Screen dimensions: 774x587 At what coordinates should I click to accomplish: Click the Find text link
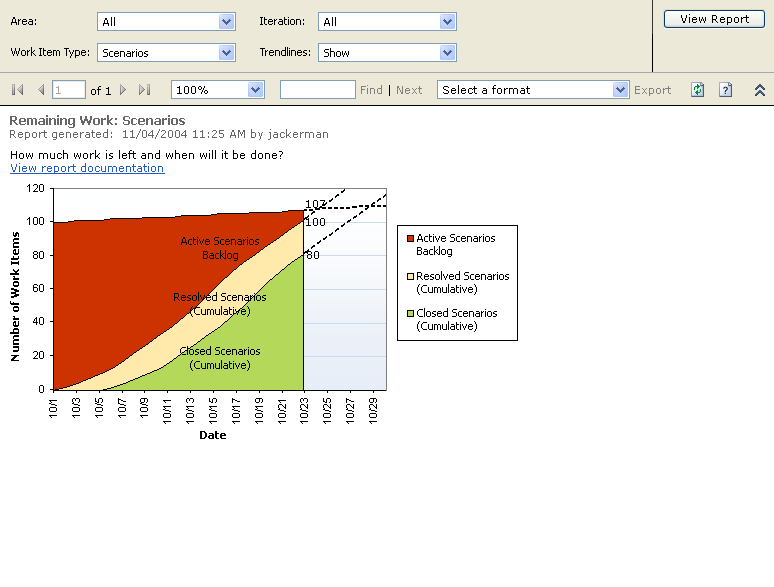pos(371,90)
